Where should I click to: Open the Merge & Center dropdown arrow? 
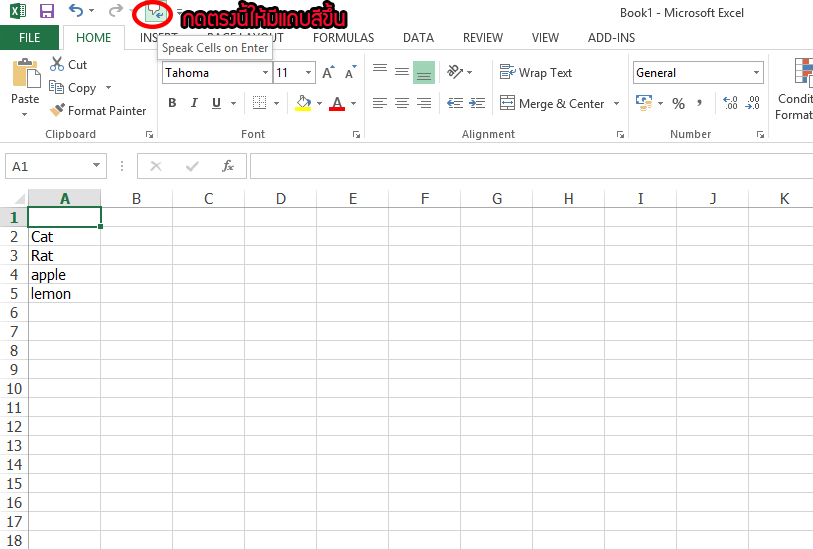(616, 104)
